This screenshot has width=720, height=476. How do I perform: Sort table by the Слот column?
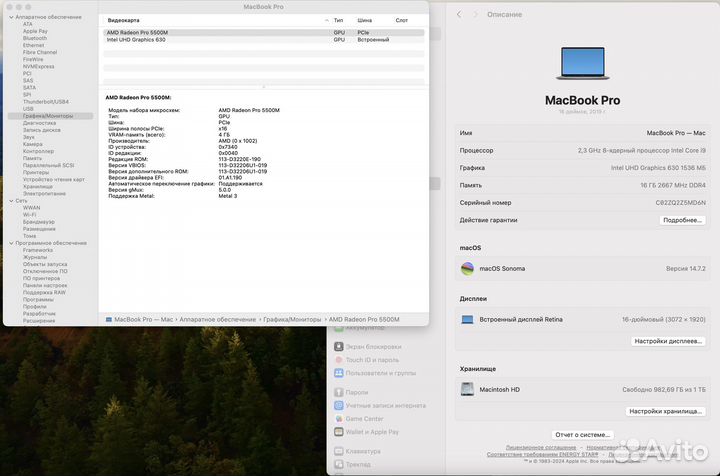(401, 21)
